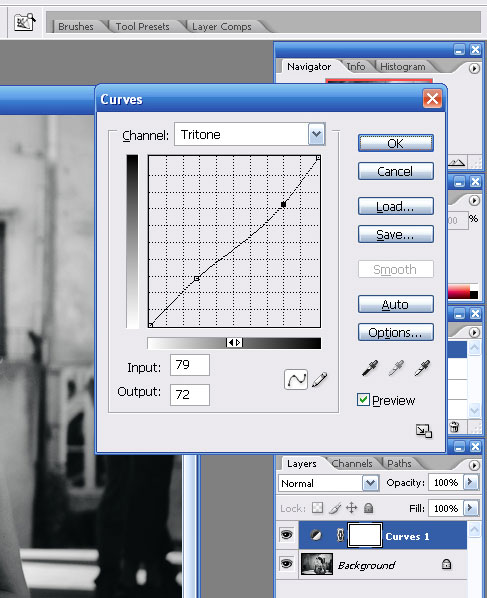This screenshot has height=598, width=487.
Task: Click the Cancel button
Action: (395, 171)
